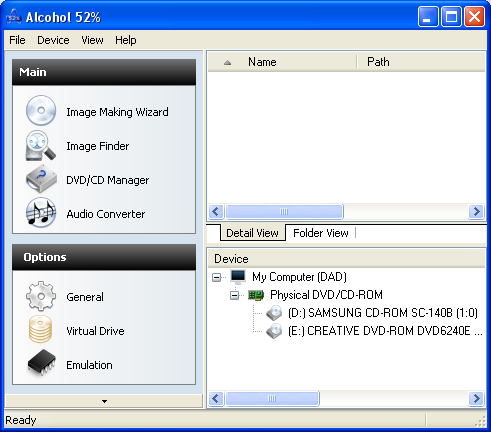491x432 pixels.
Task: Open the Device menu
Action: tap(53, 40)
